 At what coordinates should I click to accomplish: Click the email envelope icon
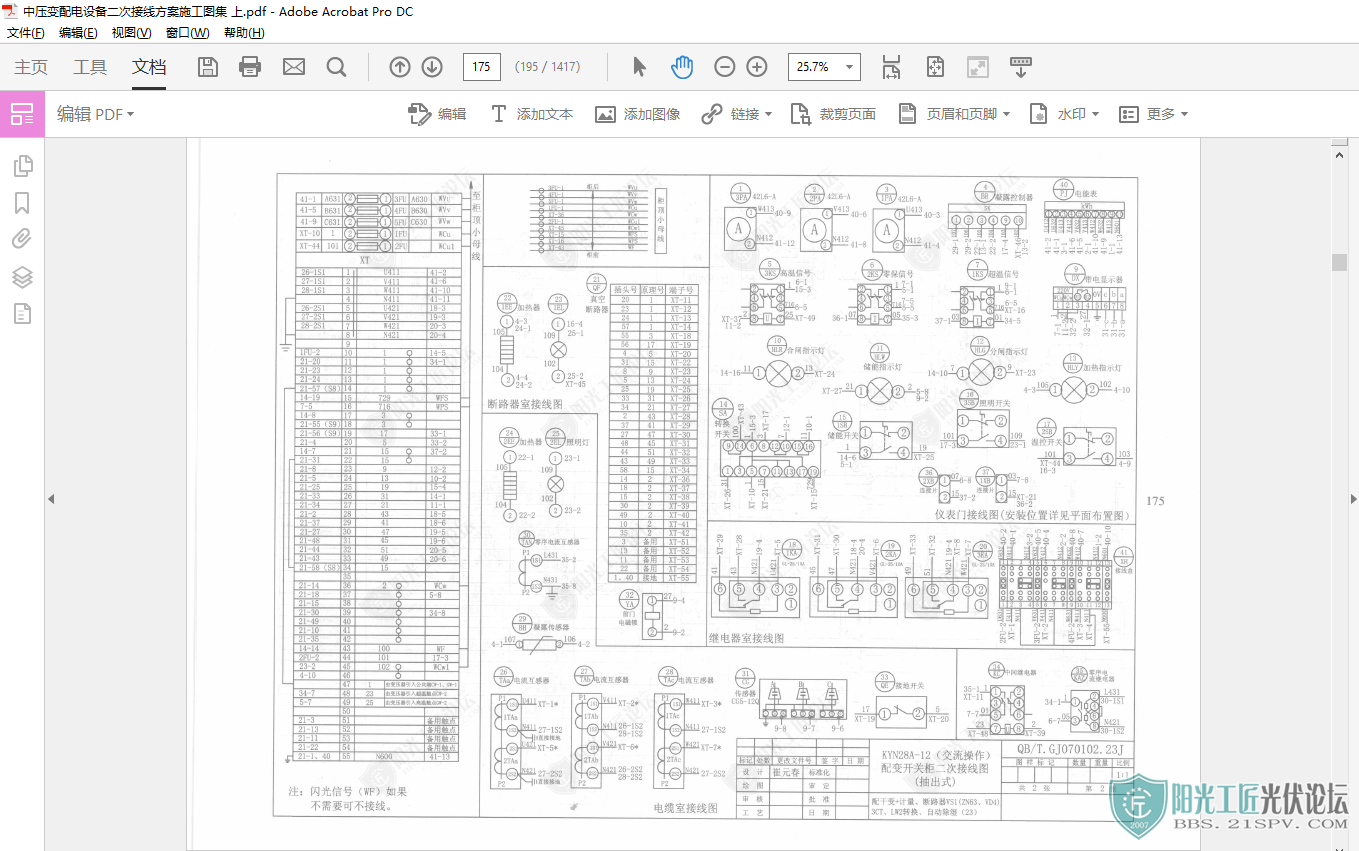pos(294,67)
